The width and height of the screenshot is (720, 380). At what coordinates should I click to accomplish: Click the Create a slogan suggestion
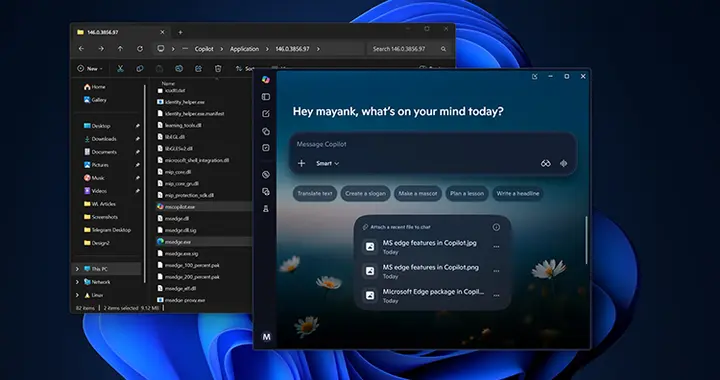click(365, 193)
